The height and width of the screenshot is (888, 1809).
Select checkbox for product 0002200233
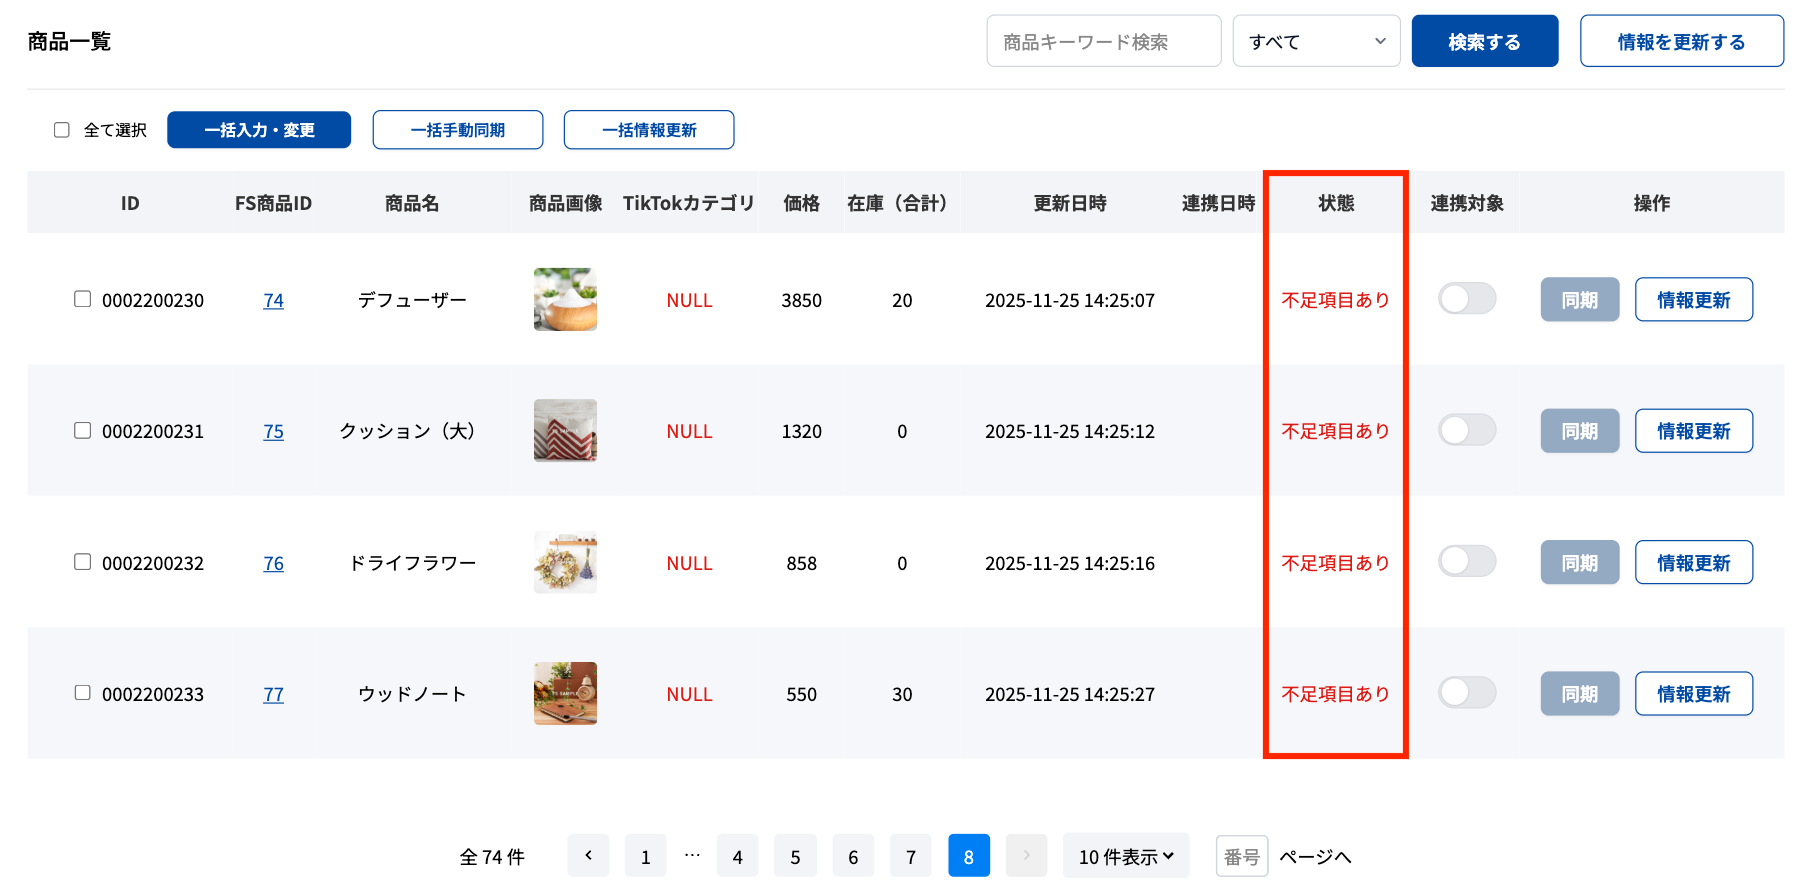click(83, 693)
